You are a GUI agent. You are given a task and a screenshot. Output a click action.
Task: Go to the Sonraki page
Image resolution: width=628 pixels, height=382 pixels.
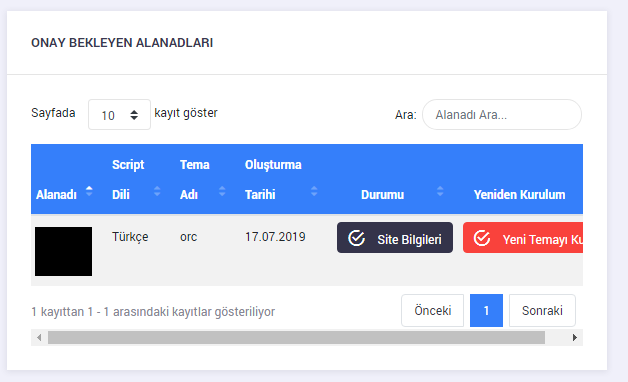[542, 311]
